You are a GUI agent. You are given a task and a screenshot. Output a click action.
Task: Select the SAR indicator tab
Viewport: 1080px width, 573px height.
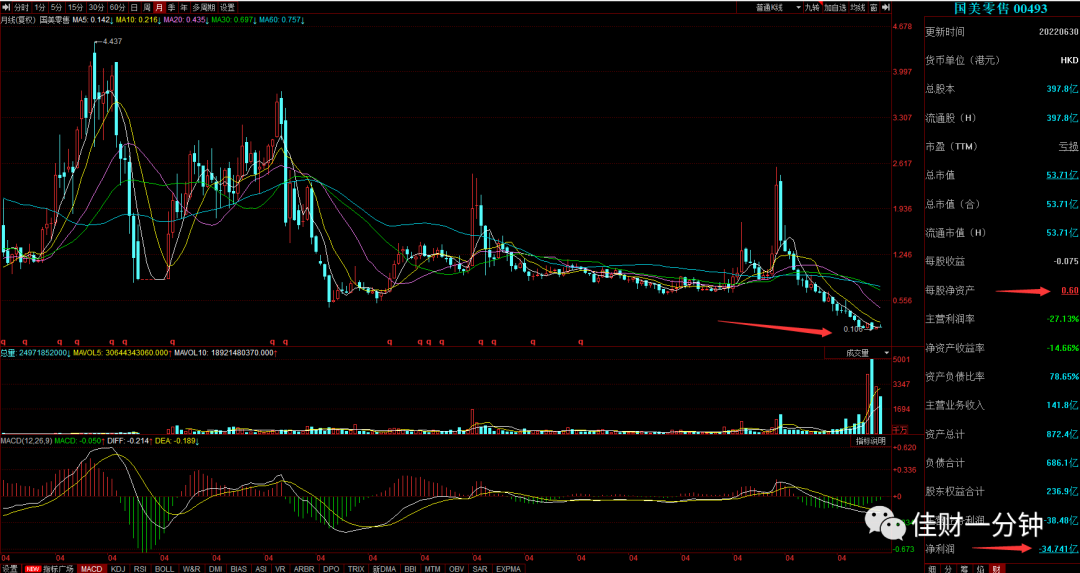click(x=480, y=569)
